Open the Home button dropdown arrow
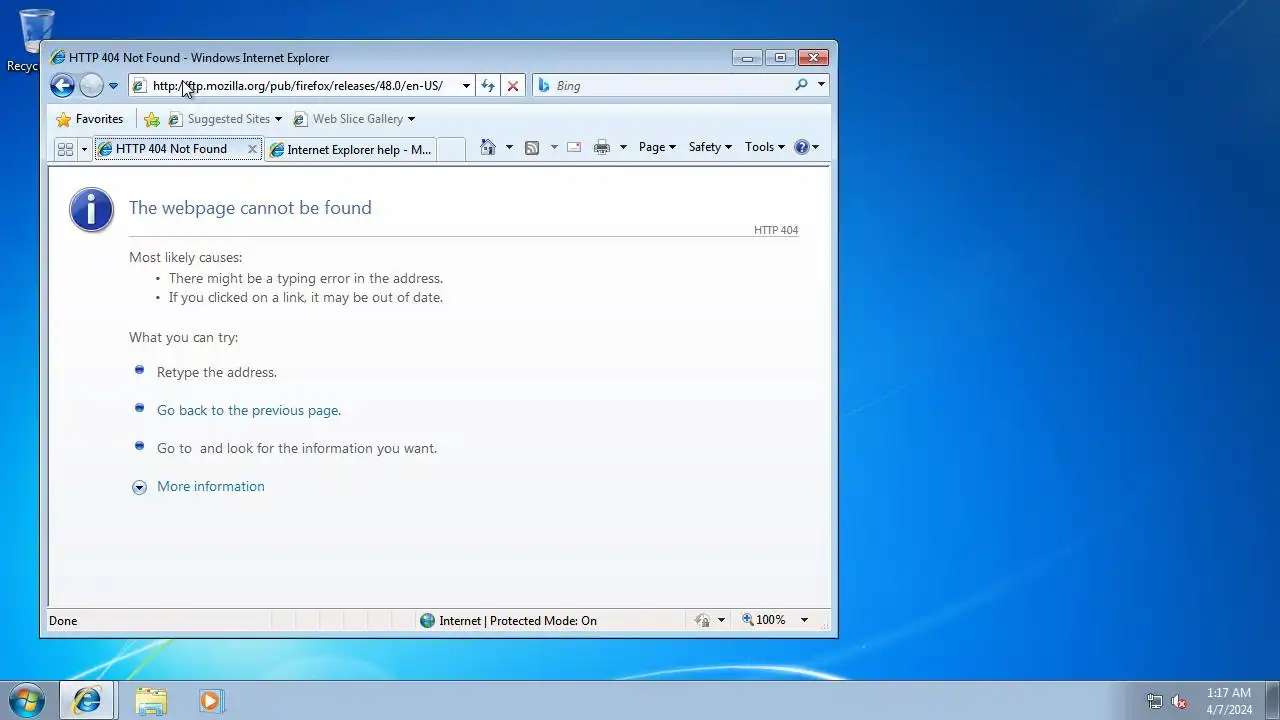 point(509,147)
